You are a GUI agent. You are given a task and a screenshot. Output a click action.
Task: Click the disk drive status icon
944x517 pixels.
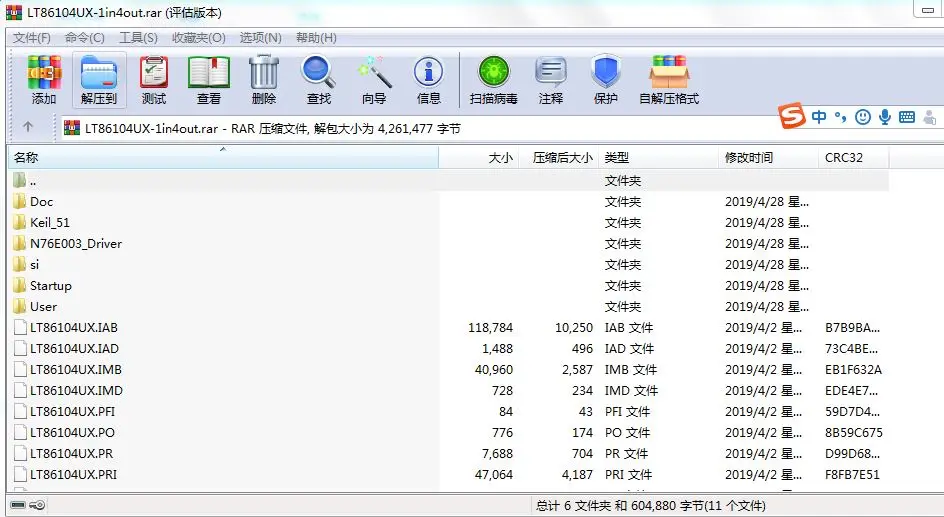[x=18, y=504]
